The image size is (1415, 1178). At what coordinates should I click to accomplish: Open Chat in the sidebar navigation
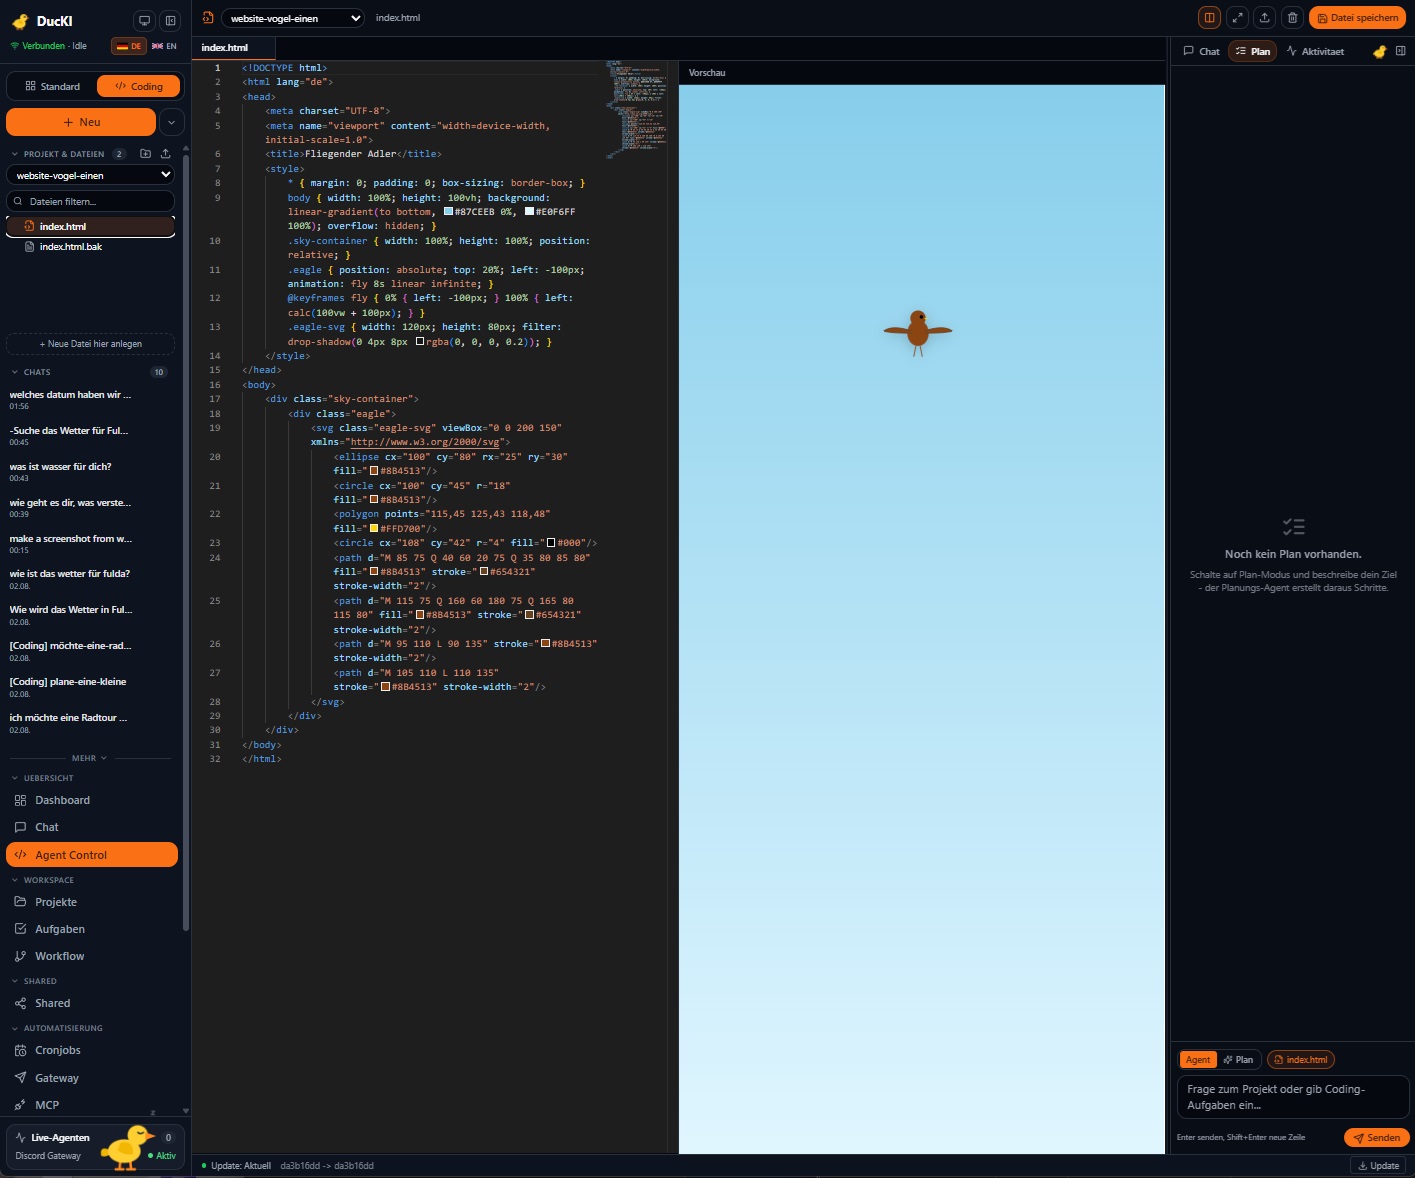pos(94,827)
